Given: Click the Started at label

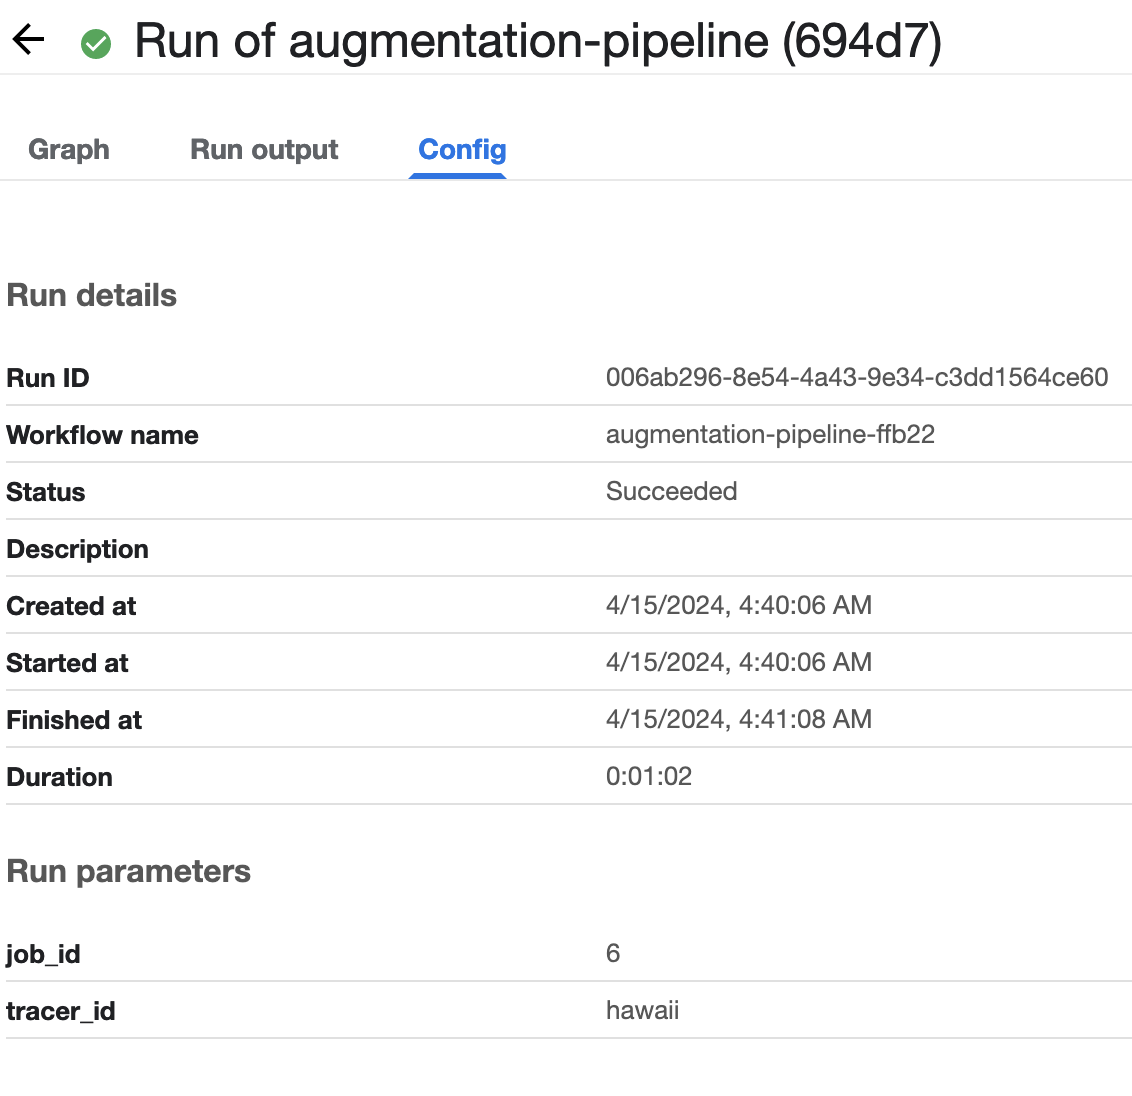Looking at the screenshot, I should (67, 663).
